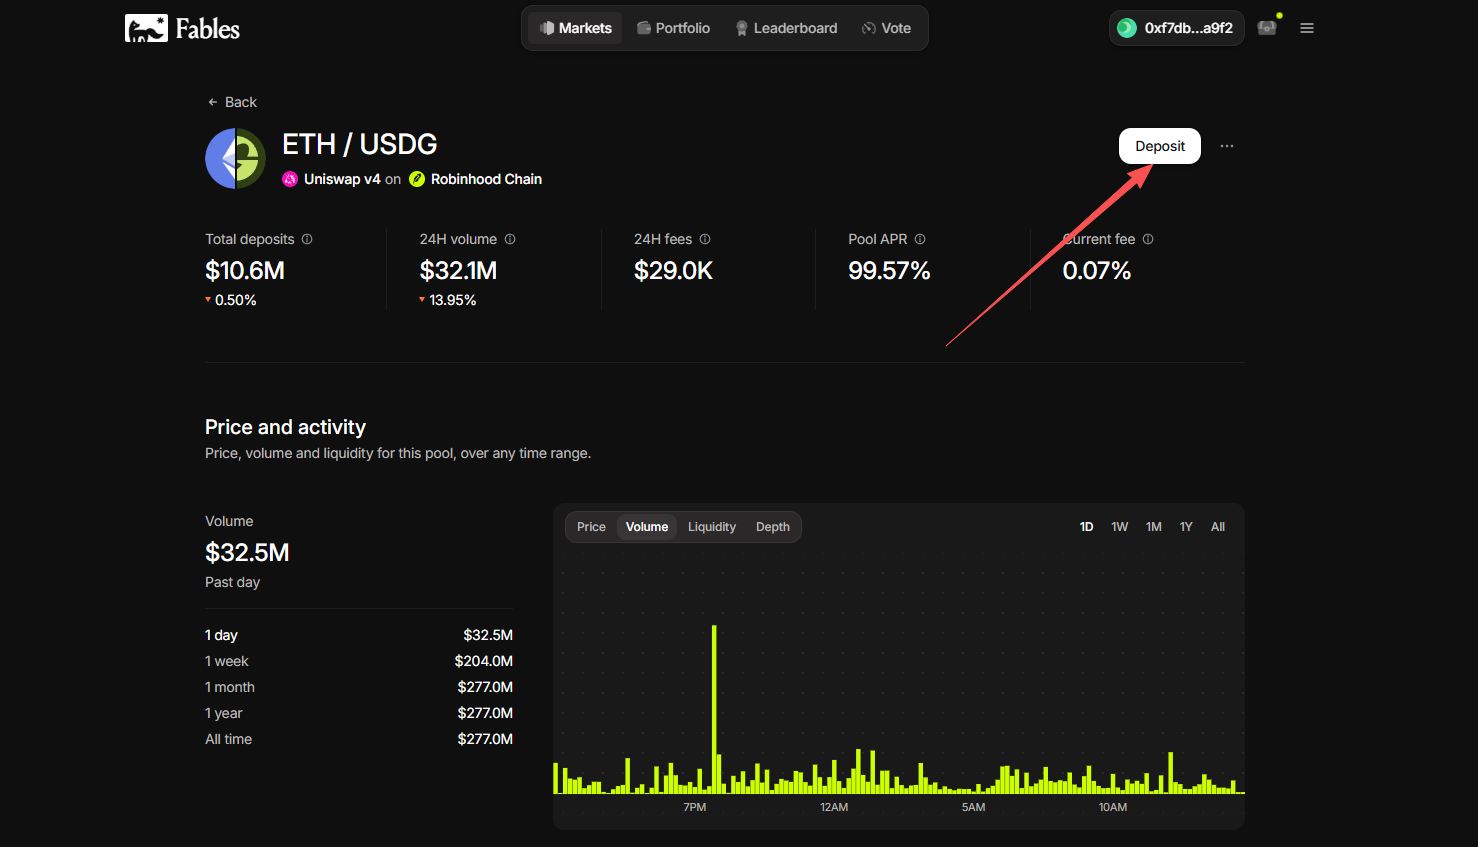
Task: Click the 24H volume info icon
Action: (x=510, y=239)
